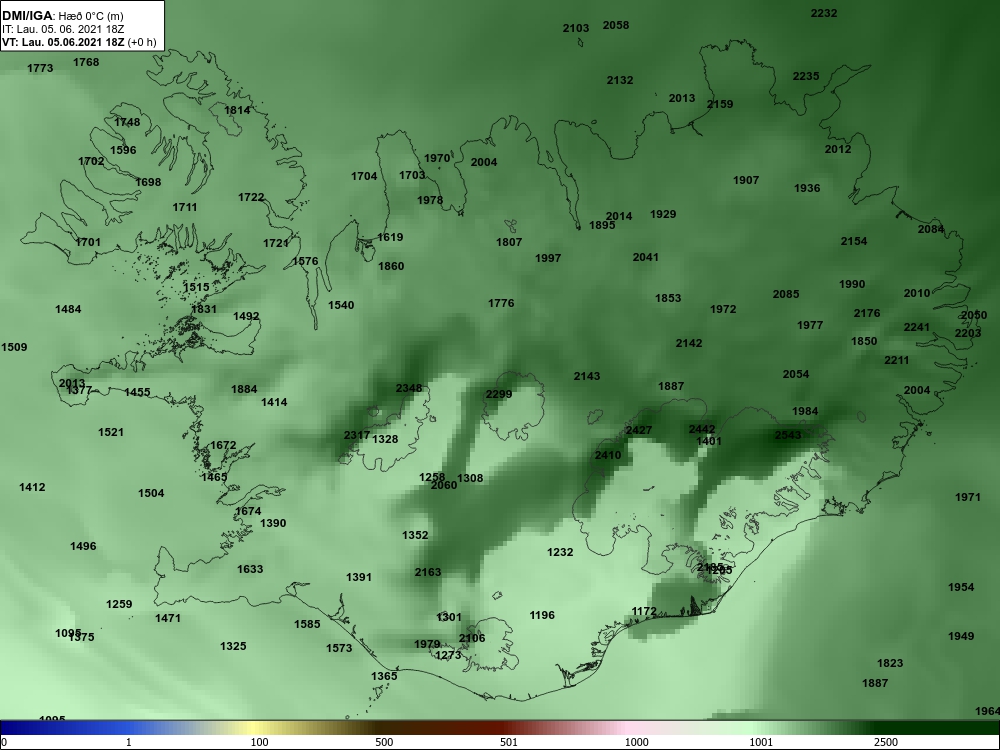
Task: Click the map value 1971
Action: click(967, 497)
